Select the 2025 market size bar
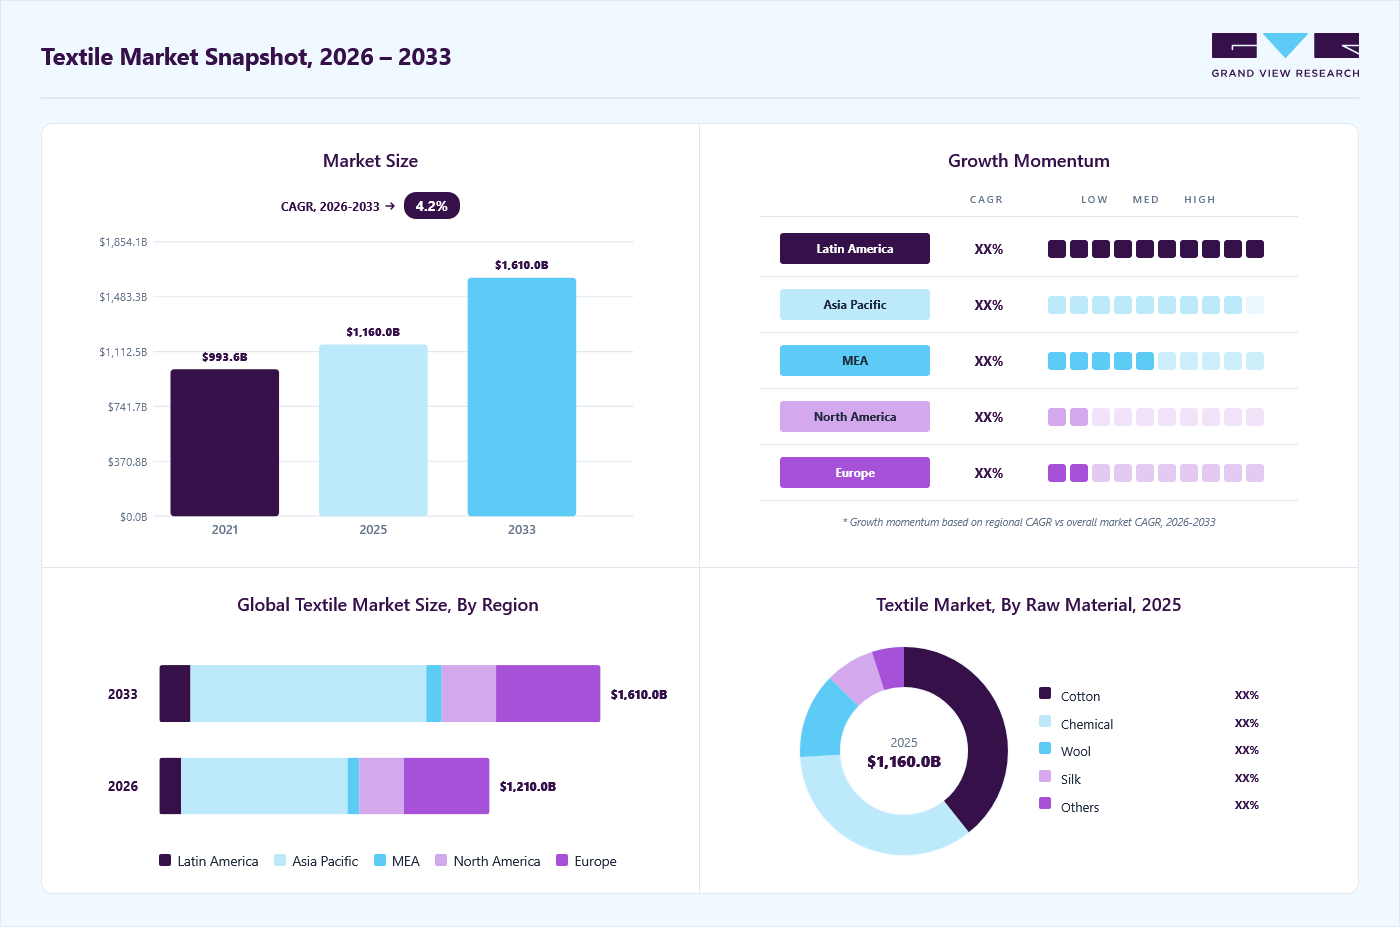The height and width of the screenshot is (927, 1400). tap(373, 430)
